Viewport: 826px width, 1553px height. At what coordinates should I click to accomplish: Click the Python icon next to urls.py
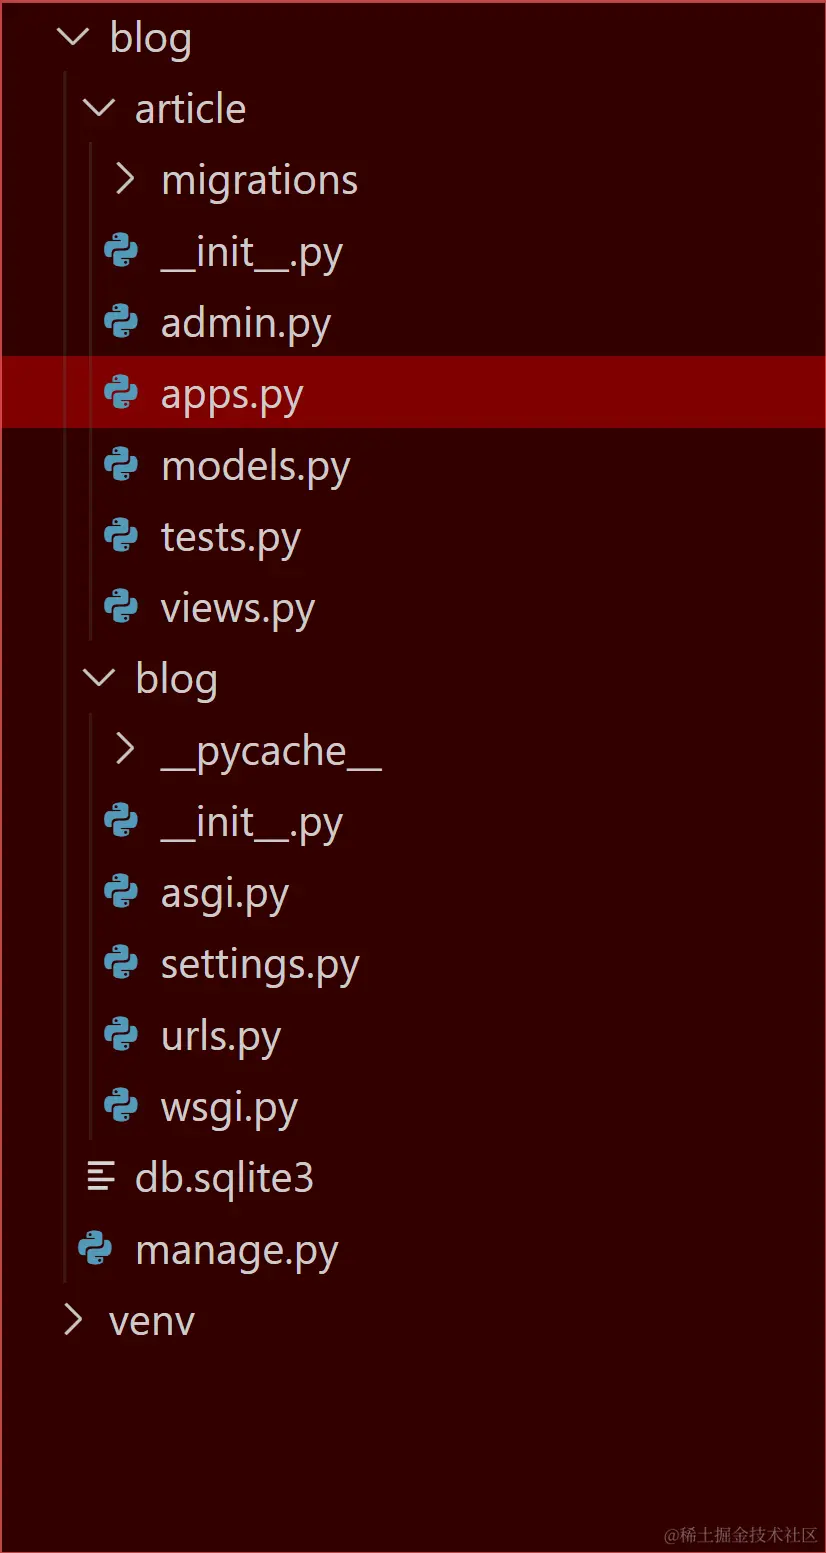[121, 1036]
